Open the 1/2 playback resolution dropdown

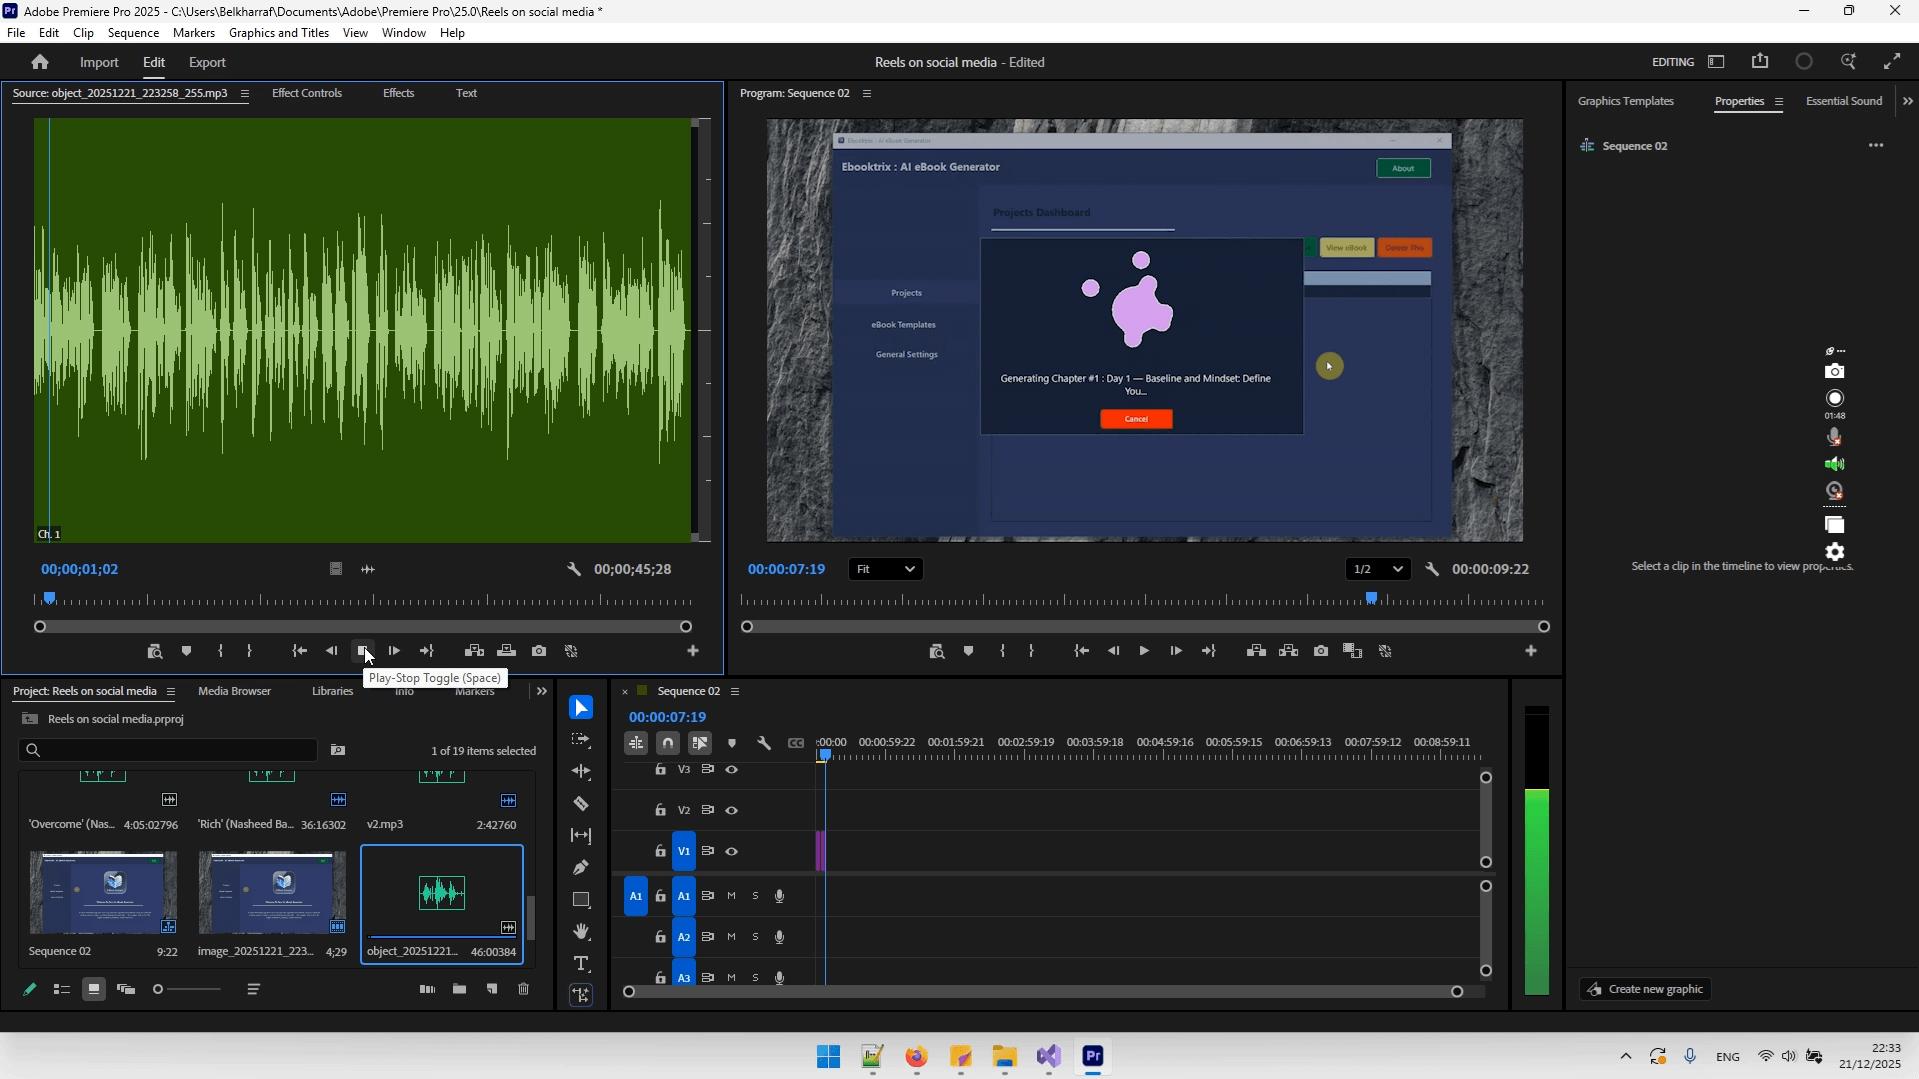[x=1377, y=569]
